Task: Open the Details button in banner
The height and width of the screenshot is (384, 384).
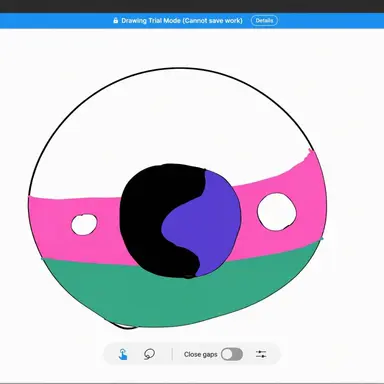Action: click(x=264, y=20)
